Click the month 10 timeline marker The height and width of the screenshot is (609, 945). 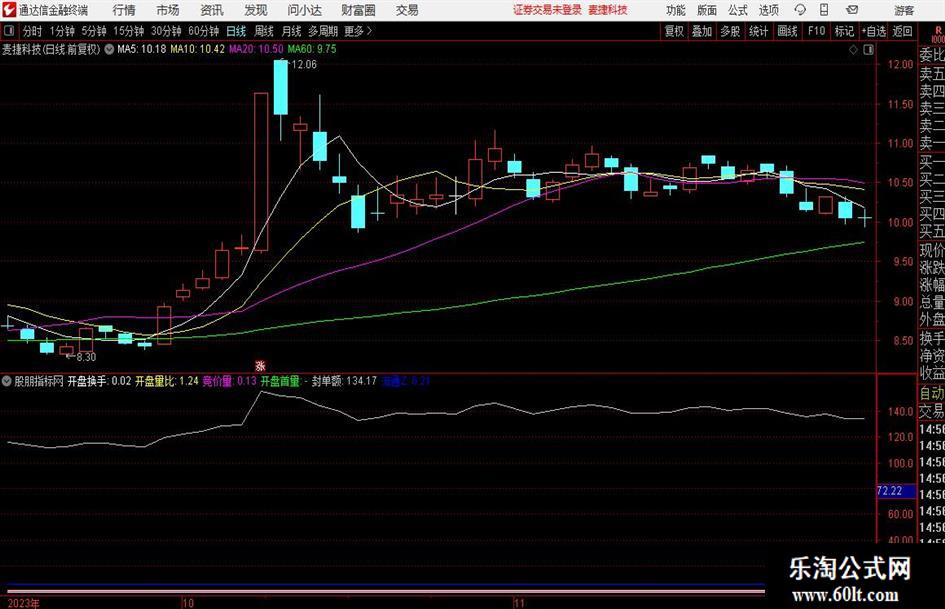(187, 604)
